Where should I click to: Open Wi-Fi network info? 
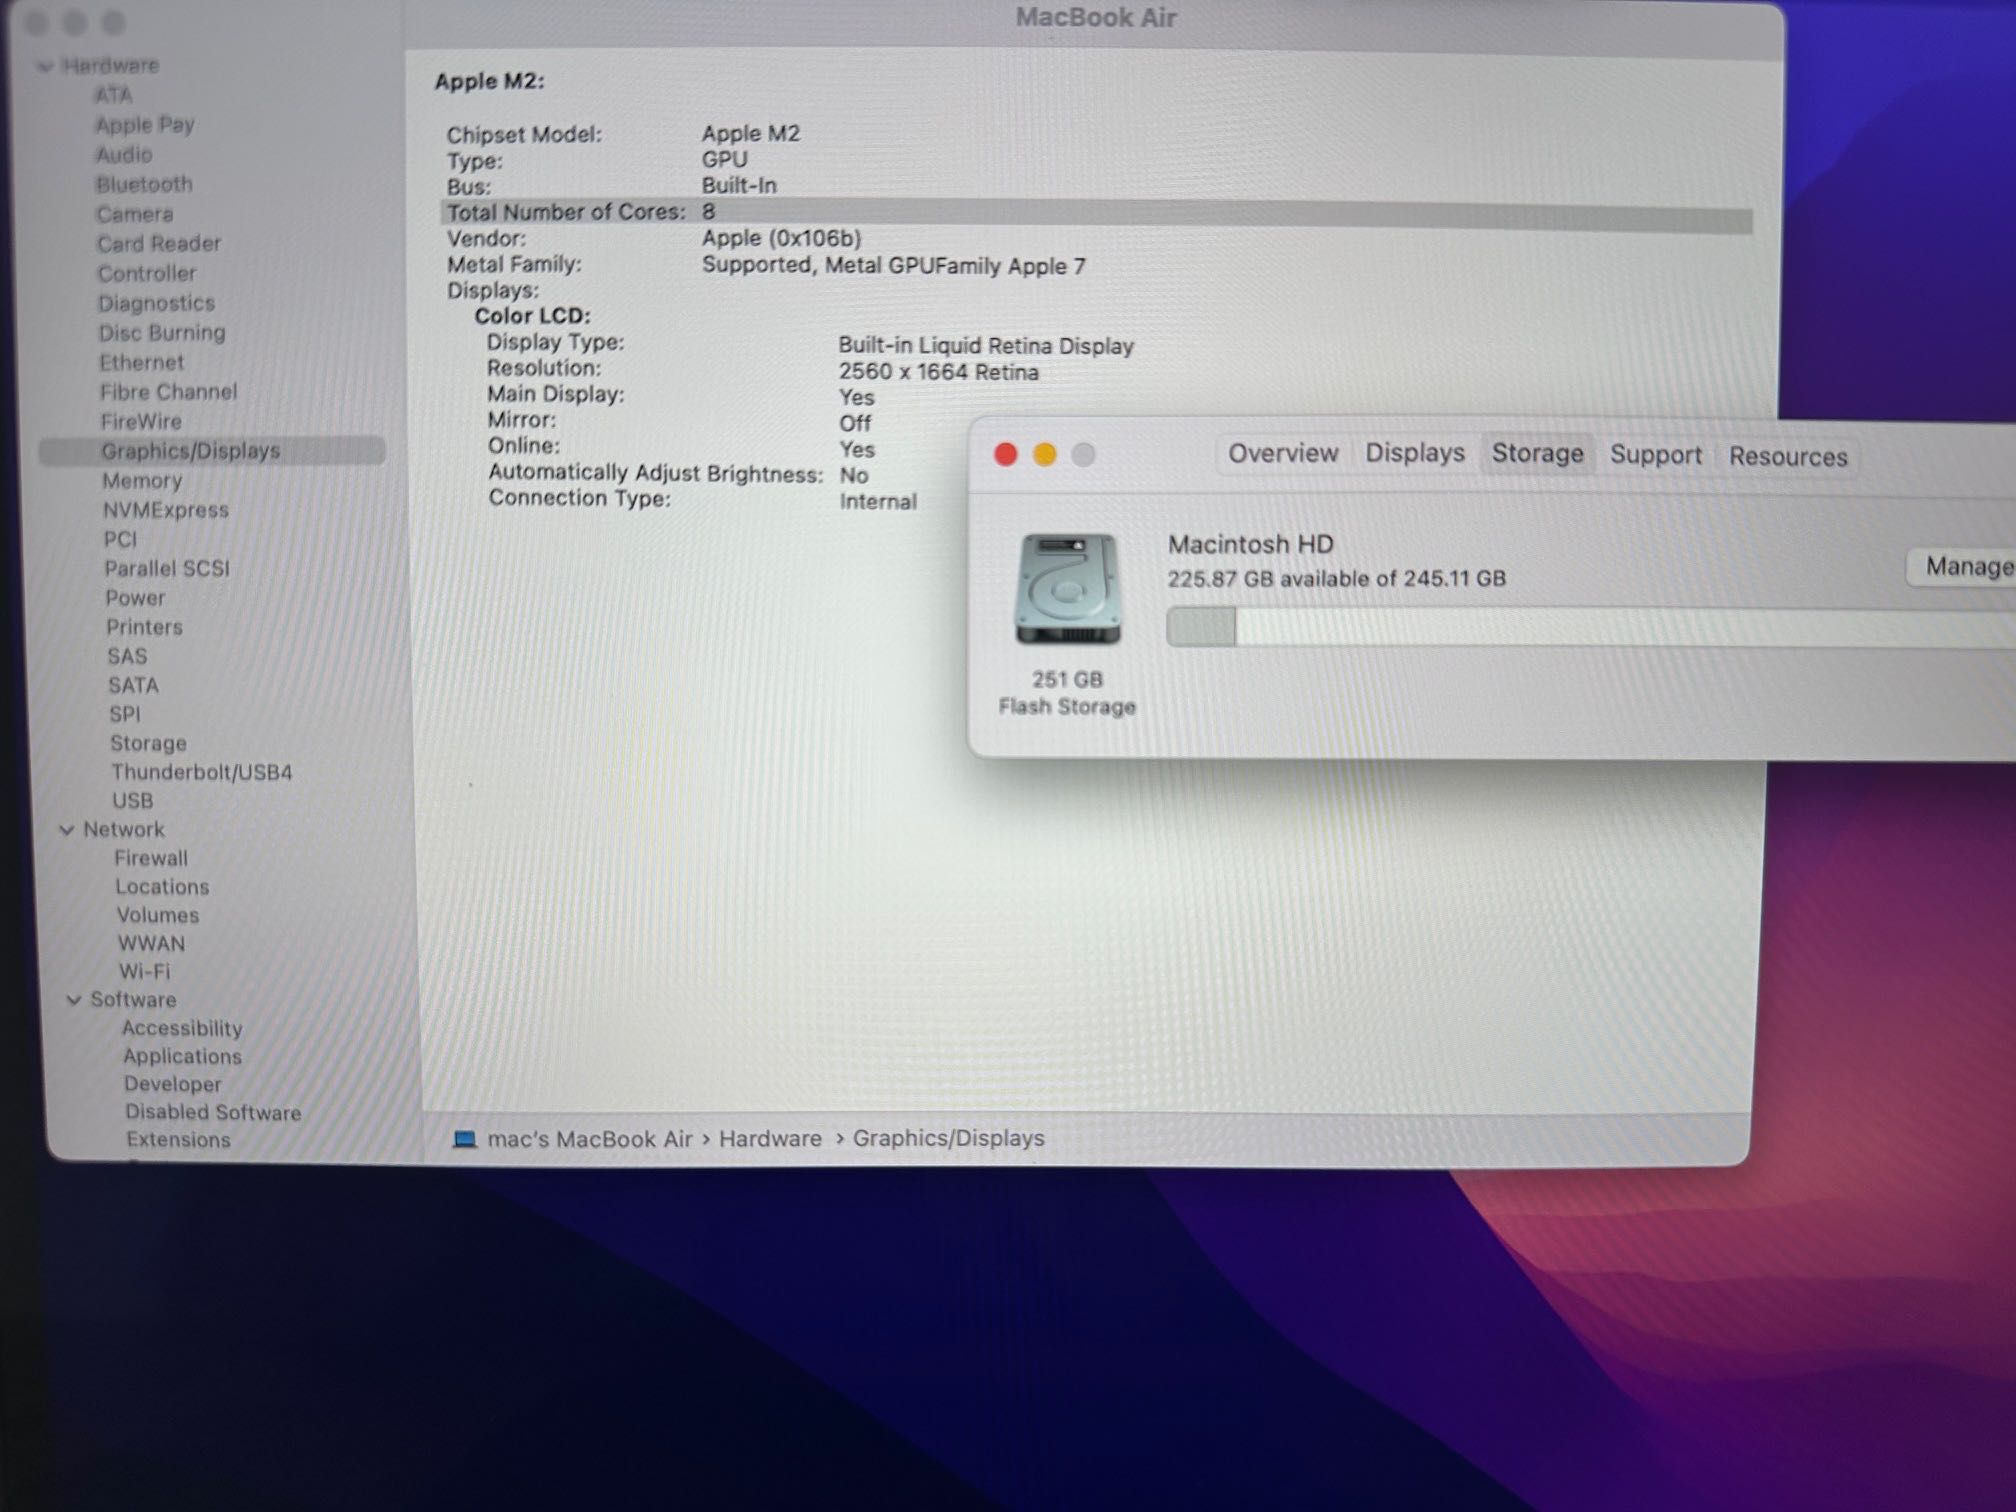(x=145, y=972)
